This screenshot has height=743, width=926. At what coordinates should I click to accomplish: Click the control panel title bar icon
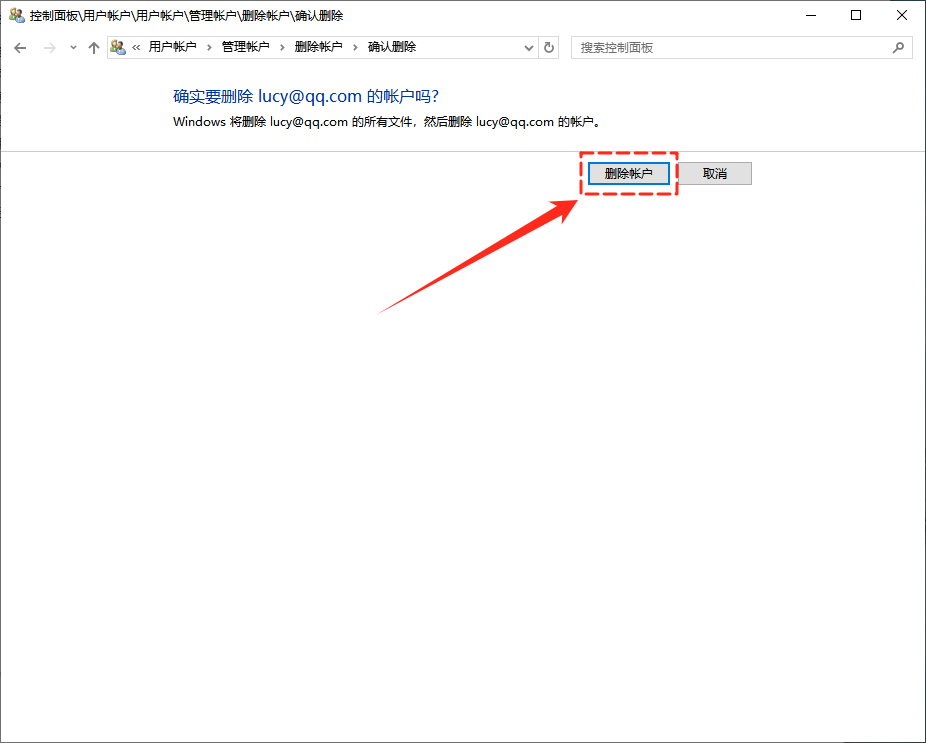coord(16,15)
